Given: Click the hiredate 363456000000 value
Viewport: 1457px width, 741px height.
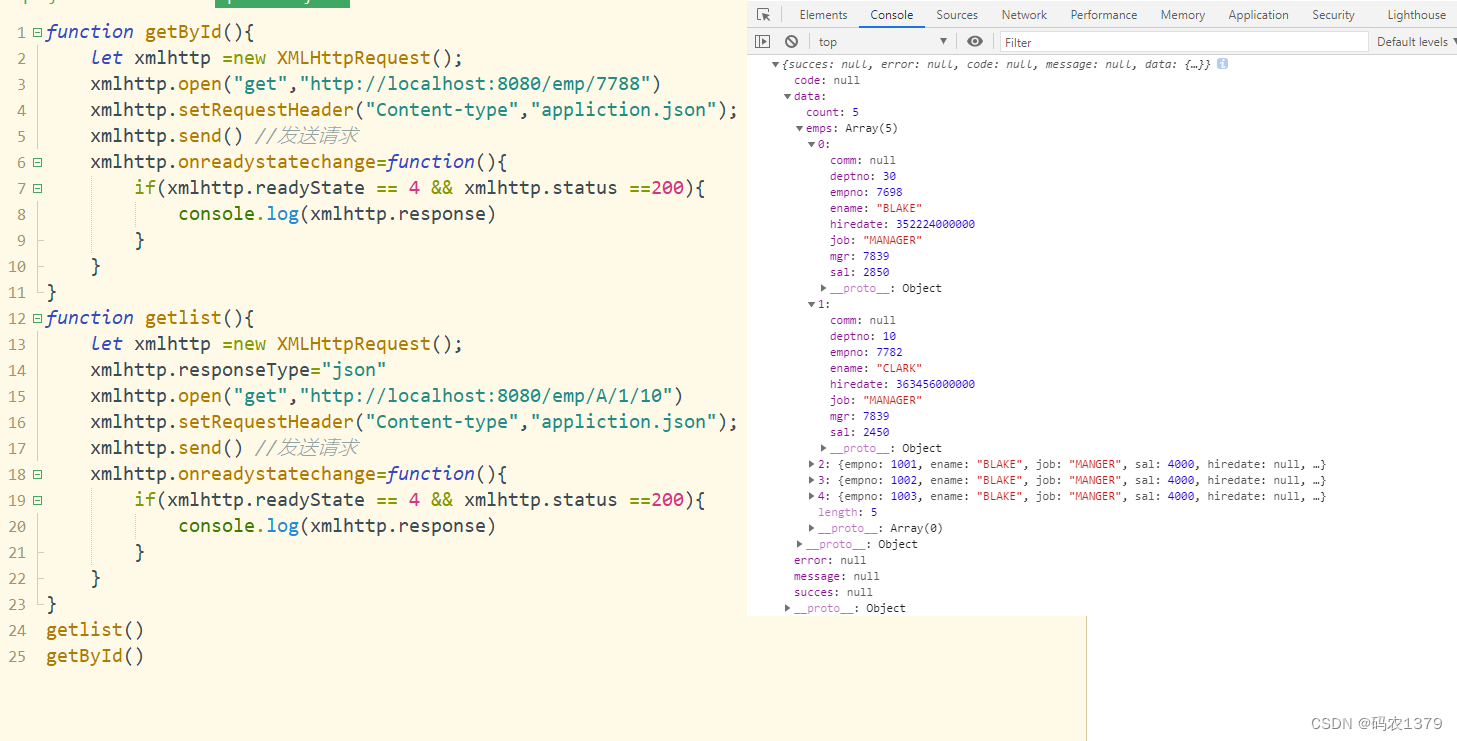Looking at the screenshot, I should (x=935, y=384).
